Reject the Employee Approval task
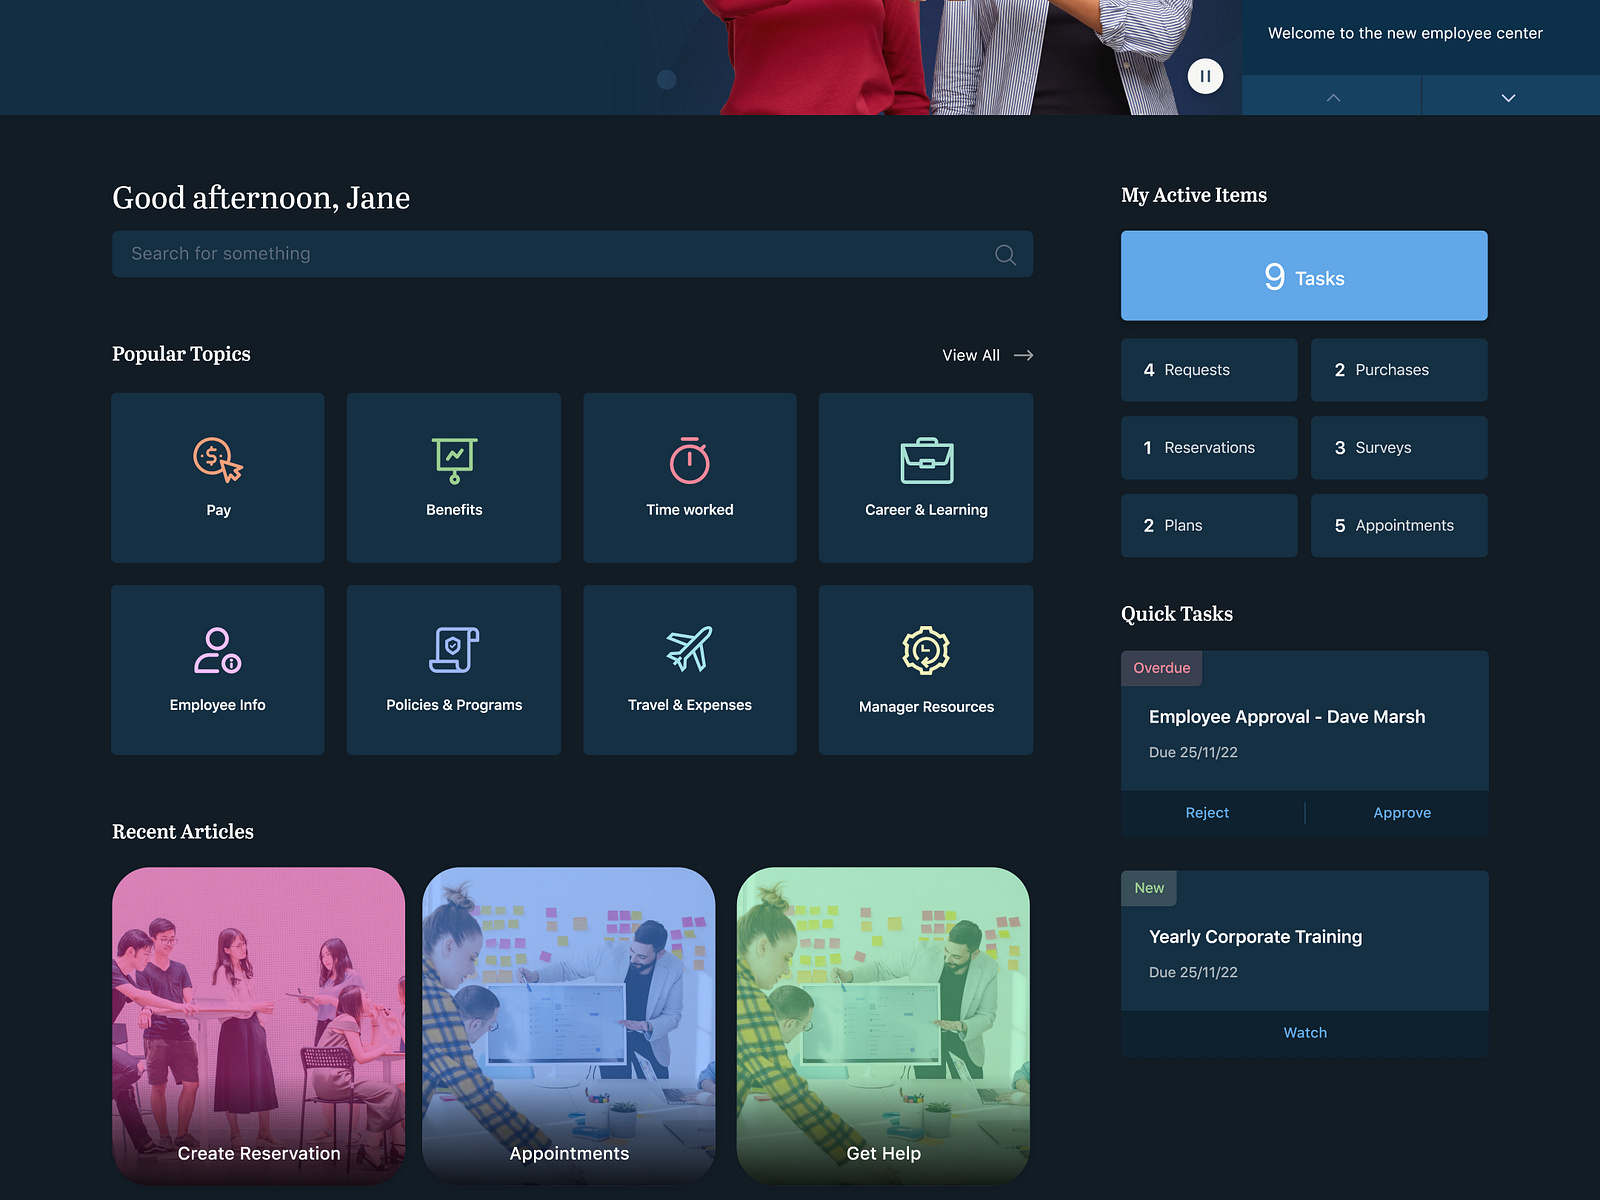Screen dimensions: 1600x1200 (x=1207, y=813)
